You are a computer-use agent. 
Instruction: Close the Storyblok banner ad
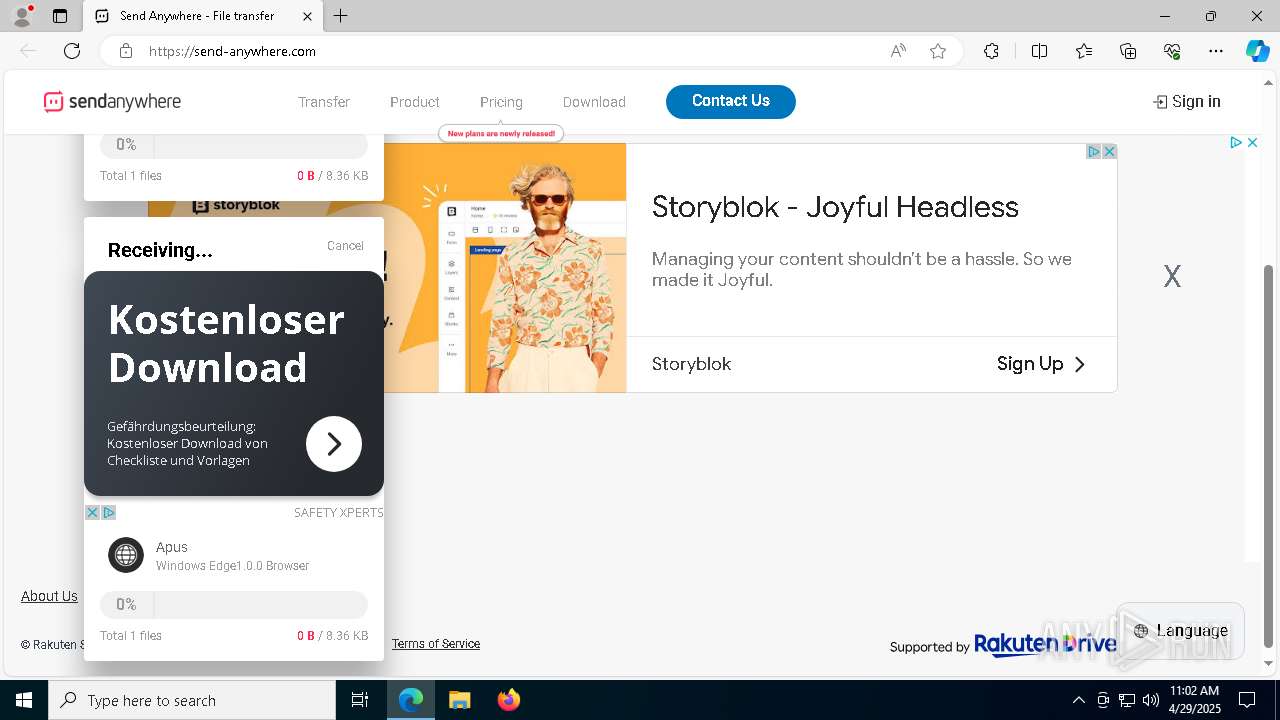[x=1109, y=152]
